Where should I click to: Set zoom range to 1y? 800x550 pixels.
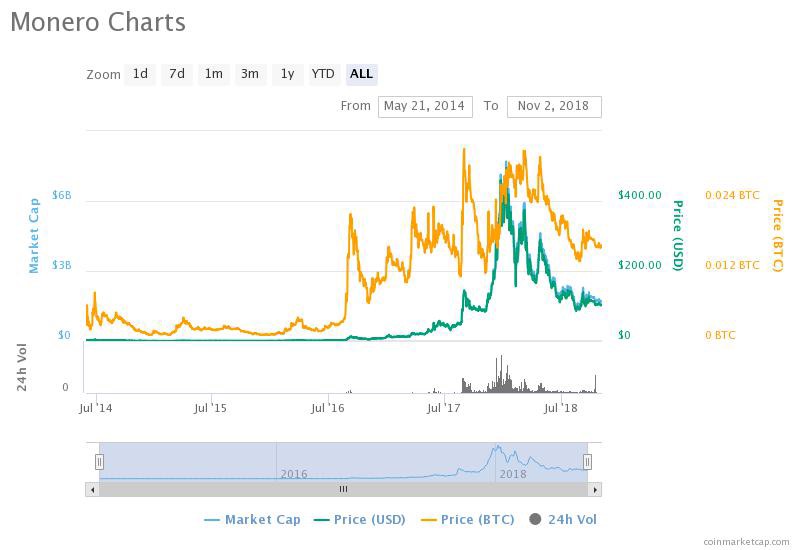pyautogui.click(x=287, y=74)
